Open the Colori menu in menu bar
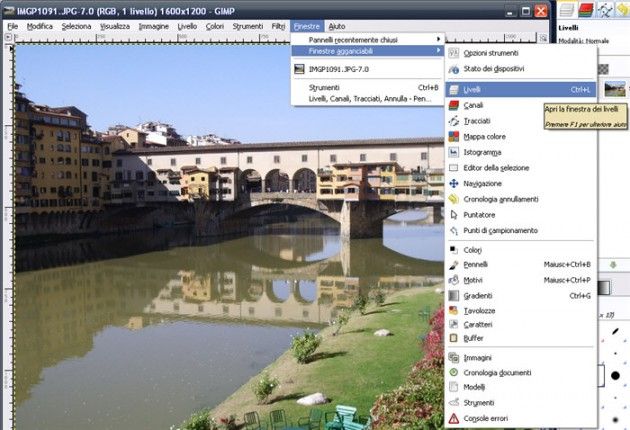630x430 pixels. [x=215, y=27]
